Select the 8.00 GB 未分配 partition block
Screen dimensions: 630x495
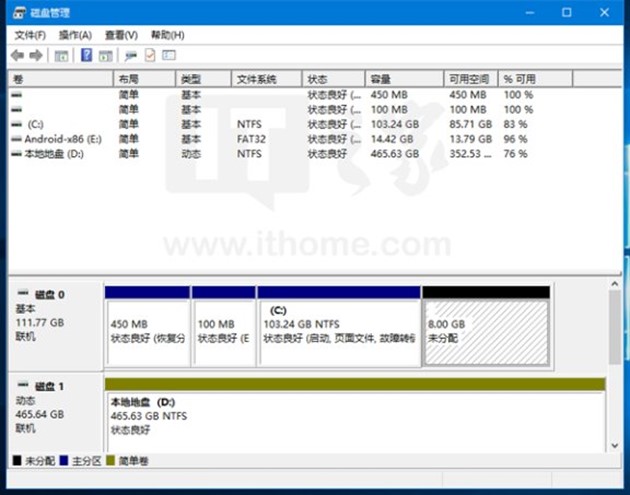coord(486,331)
